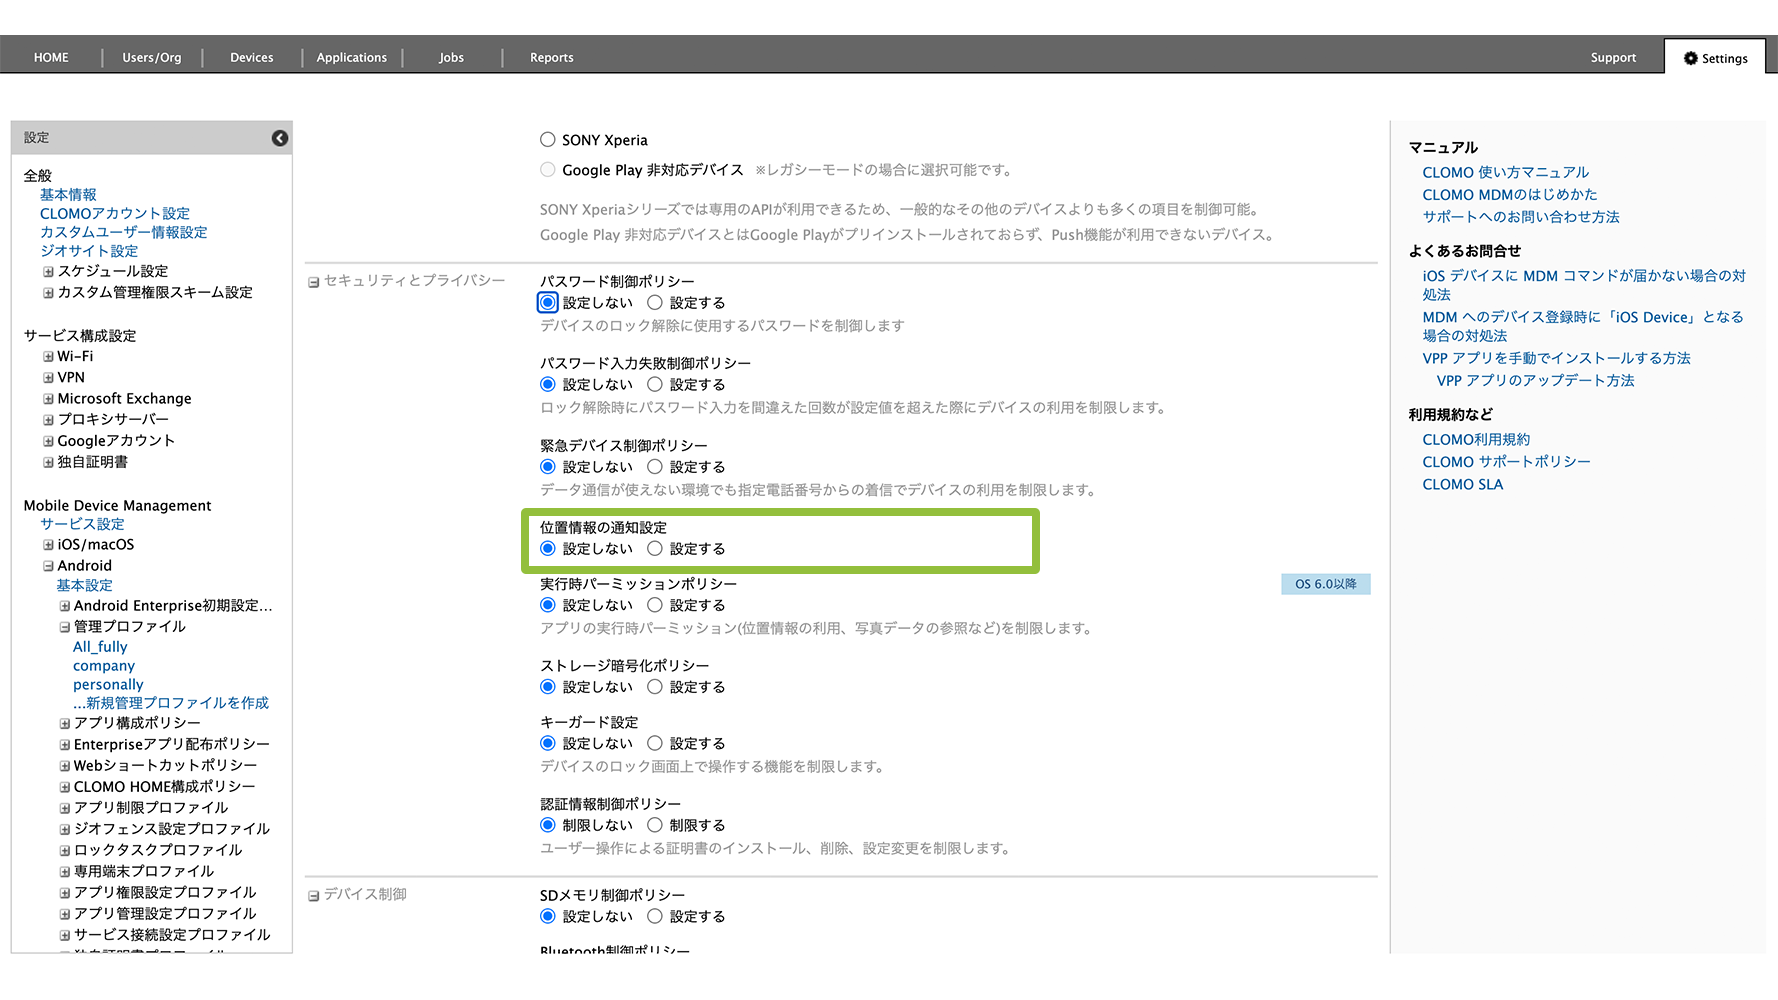
Task: Collapse the デバイス制御 section icon
Action: (313, 895)
